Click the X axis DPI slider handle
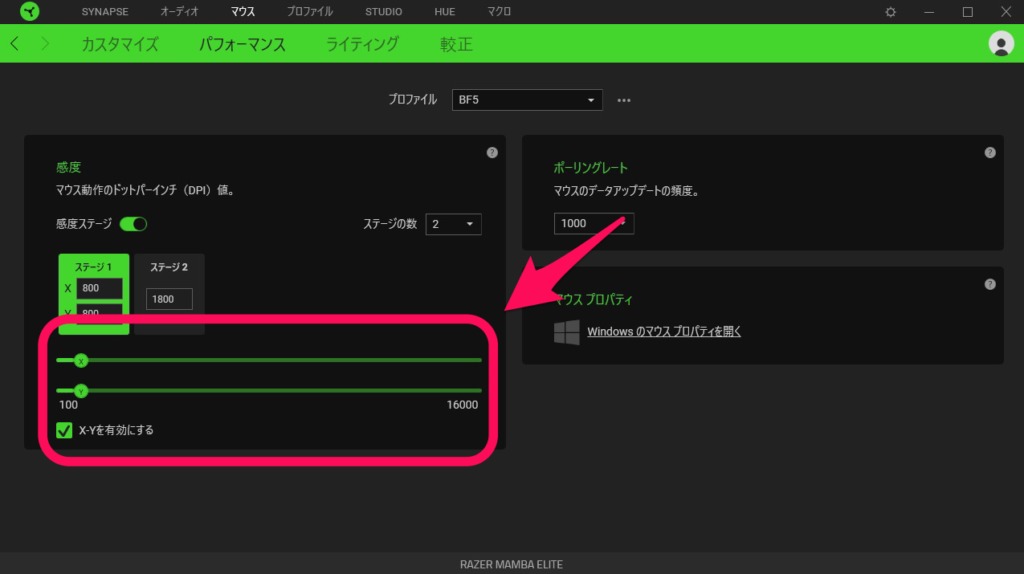 81,360
